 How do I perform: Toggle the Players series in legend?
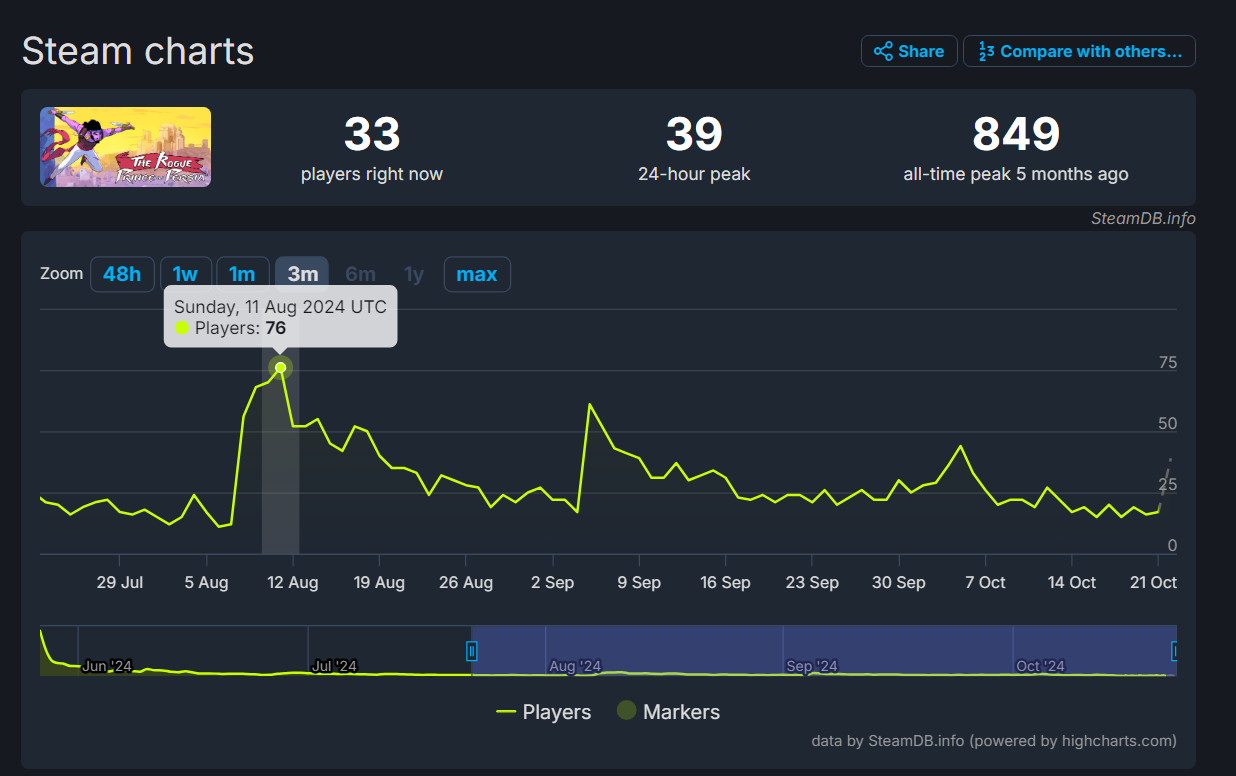[544, 712]
